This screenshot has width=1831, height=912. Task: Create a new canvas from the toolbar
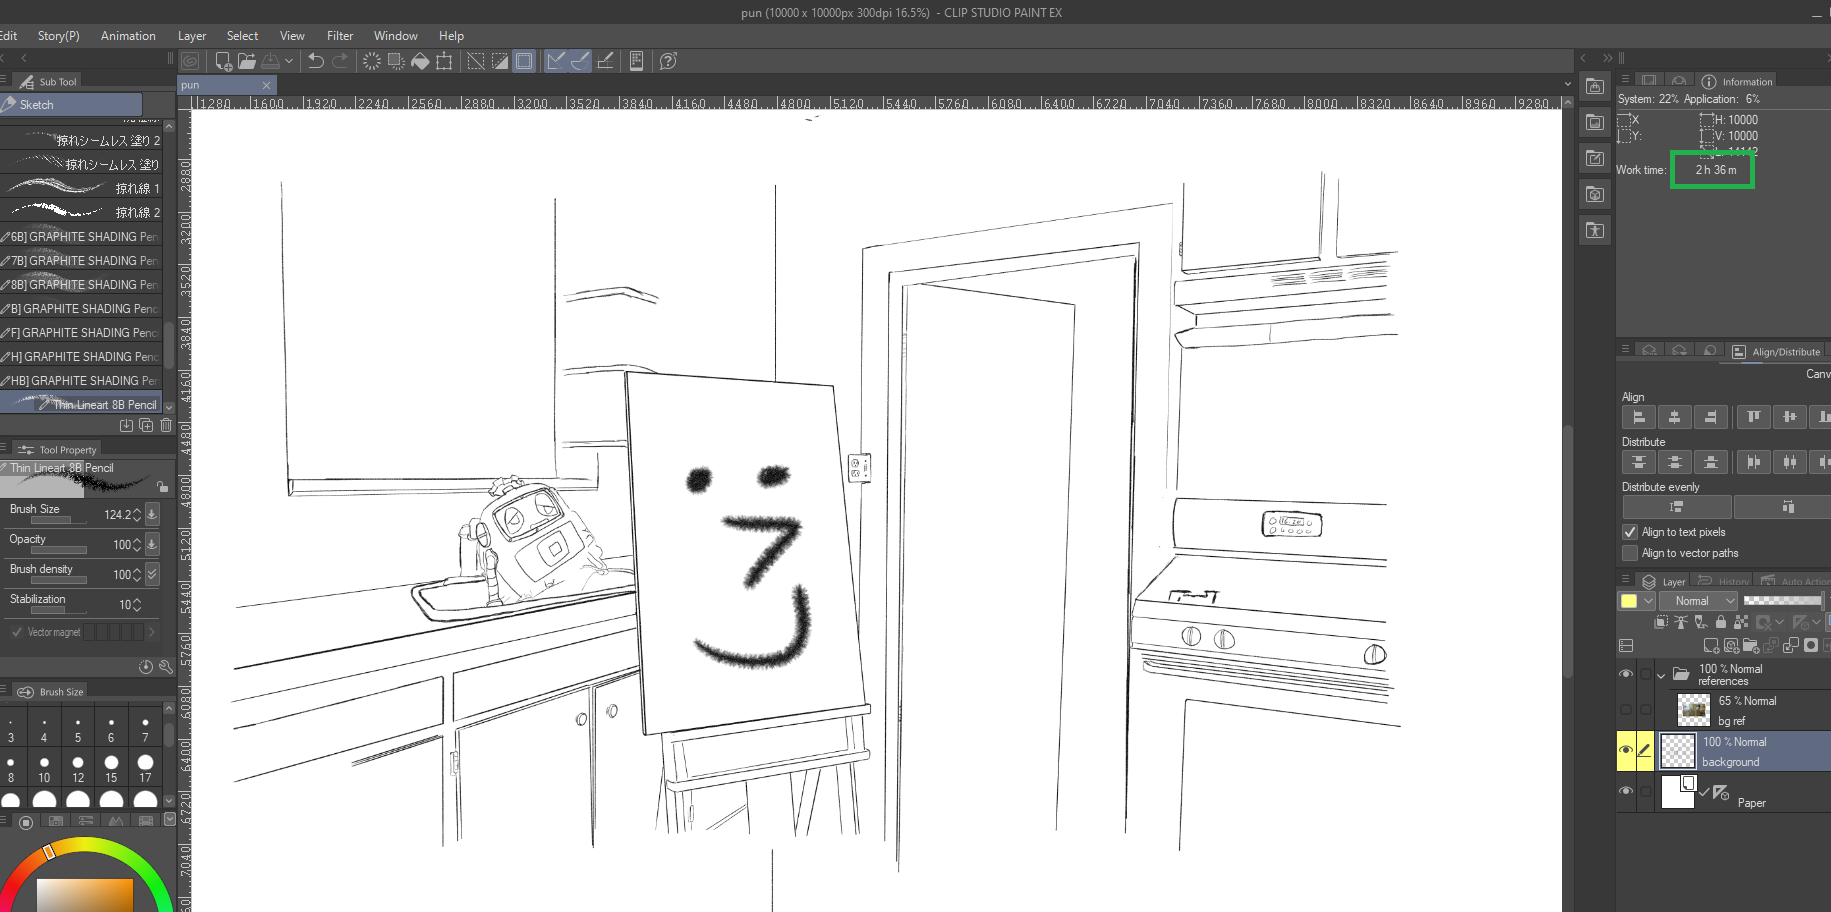pos(223,62)
